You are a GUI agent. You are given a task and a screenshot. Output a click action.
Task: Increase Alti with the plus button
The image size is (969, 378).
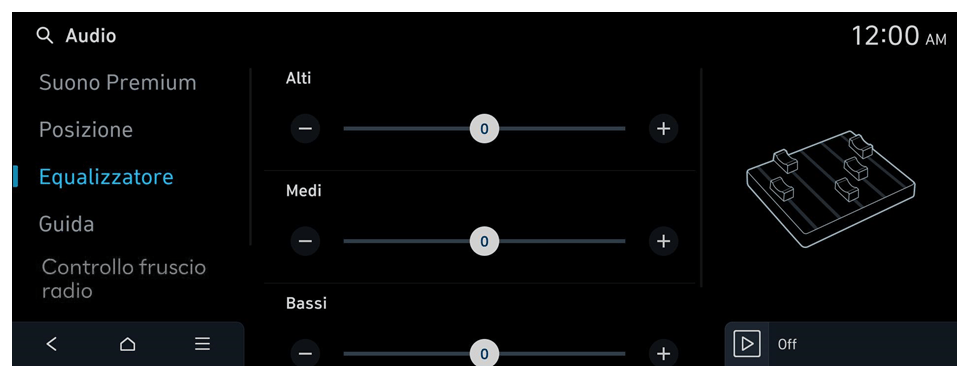663,128
